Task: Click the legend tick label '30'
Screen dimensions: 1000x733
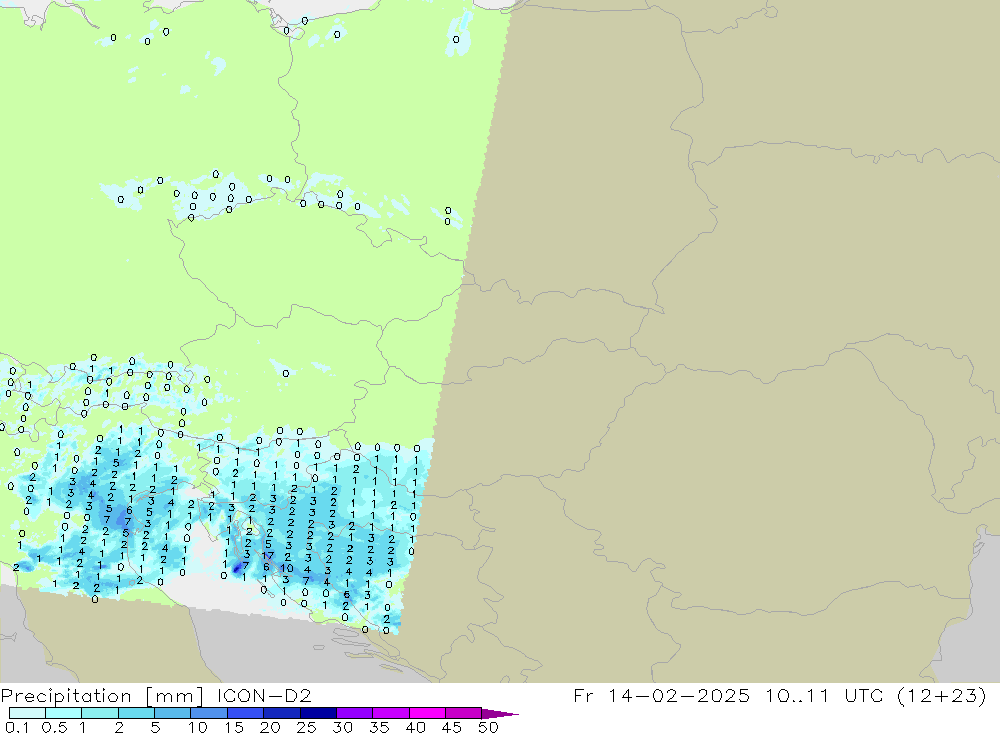Action: point(343,727)
